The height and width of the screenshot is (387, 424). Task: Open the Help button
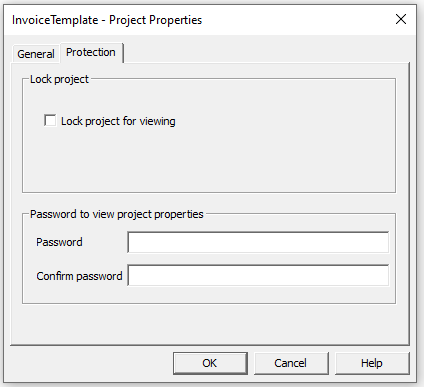coord(372,363)
